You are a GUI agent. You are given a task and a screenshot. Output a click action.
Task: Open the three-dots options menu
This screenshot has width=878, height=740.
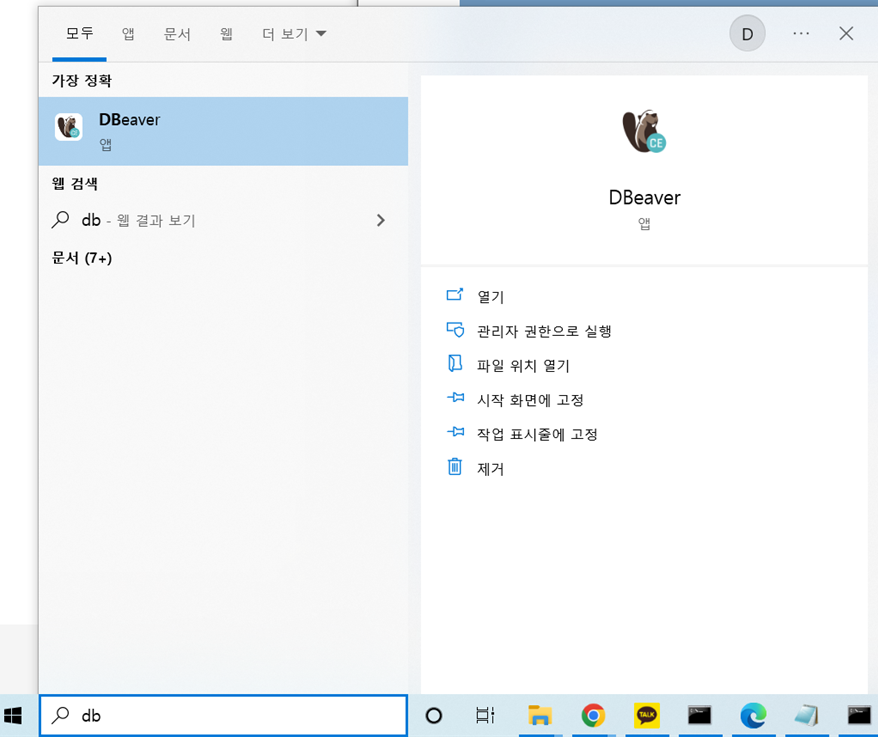tap(801, 34)
